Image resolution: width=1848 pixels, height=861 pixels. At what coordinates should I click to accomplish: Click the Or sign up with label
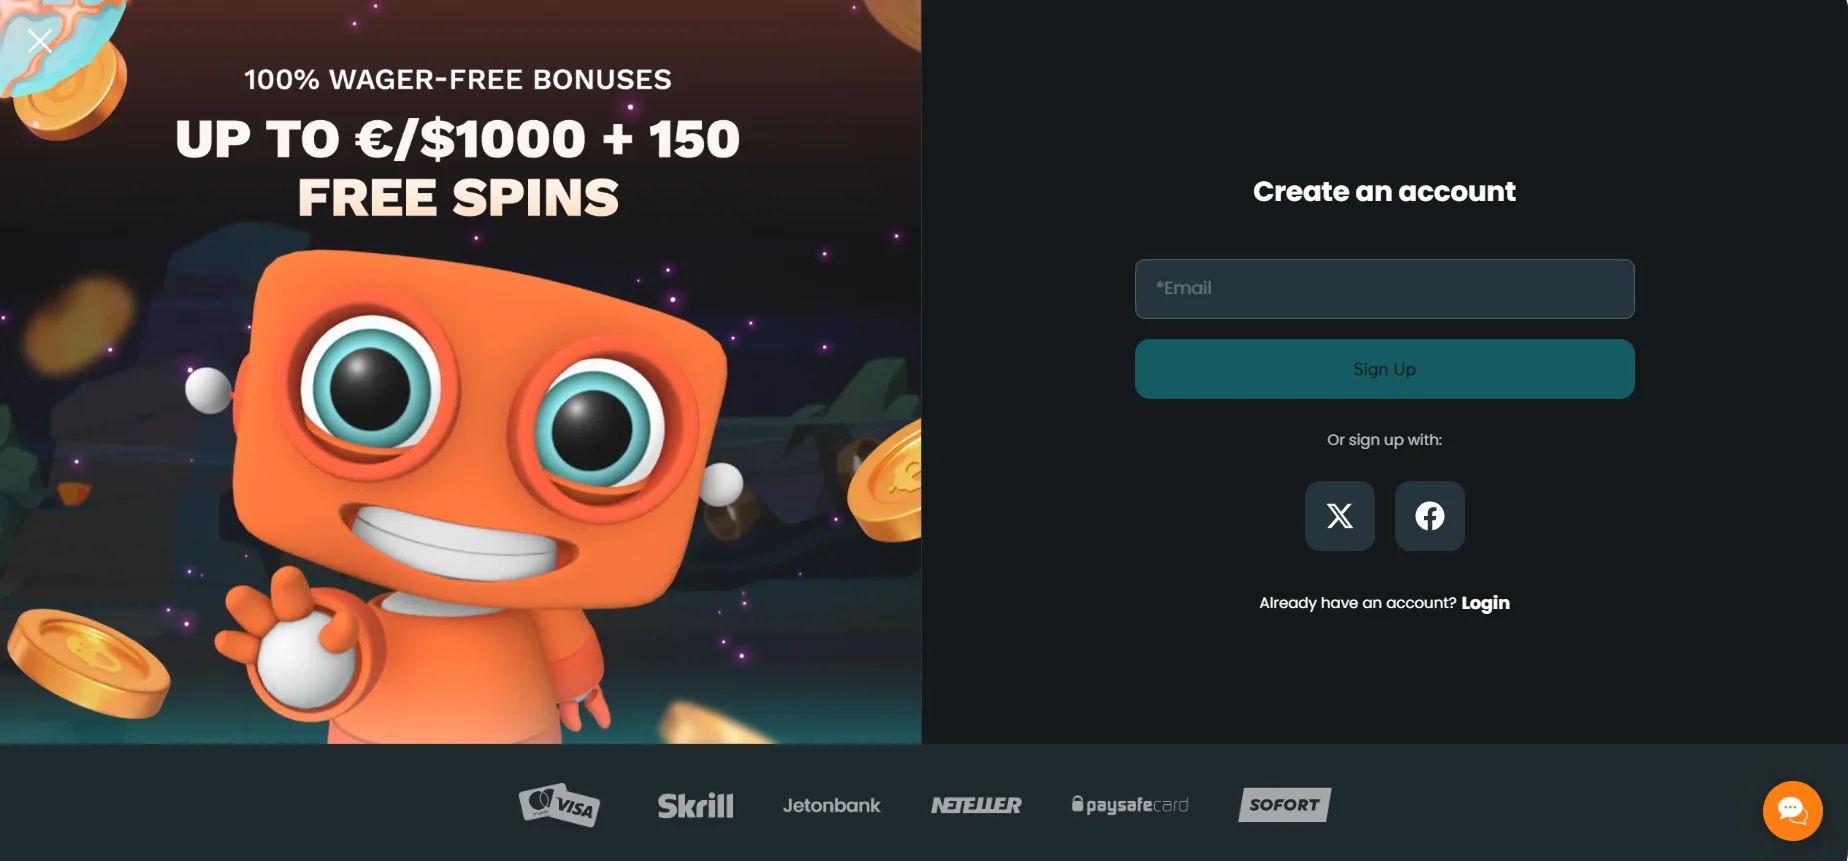tap(1384, 440)
